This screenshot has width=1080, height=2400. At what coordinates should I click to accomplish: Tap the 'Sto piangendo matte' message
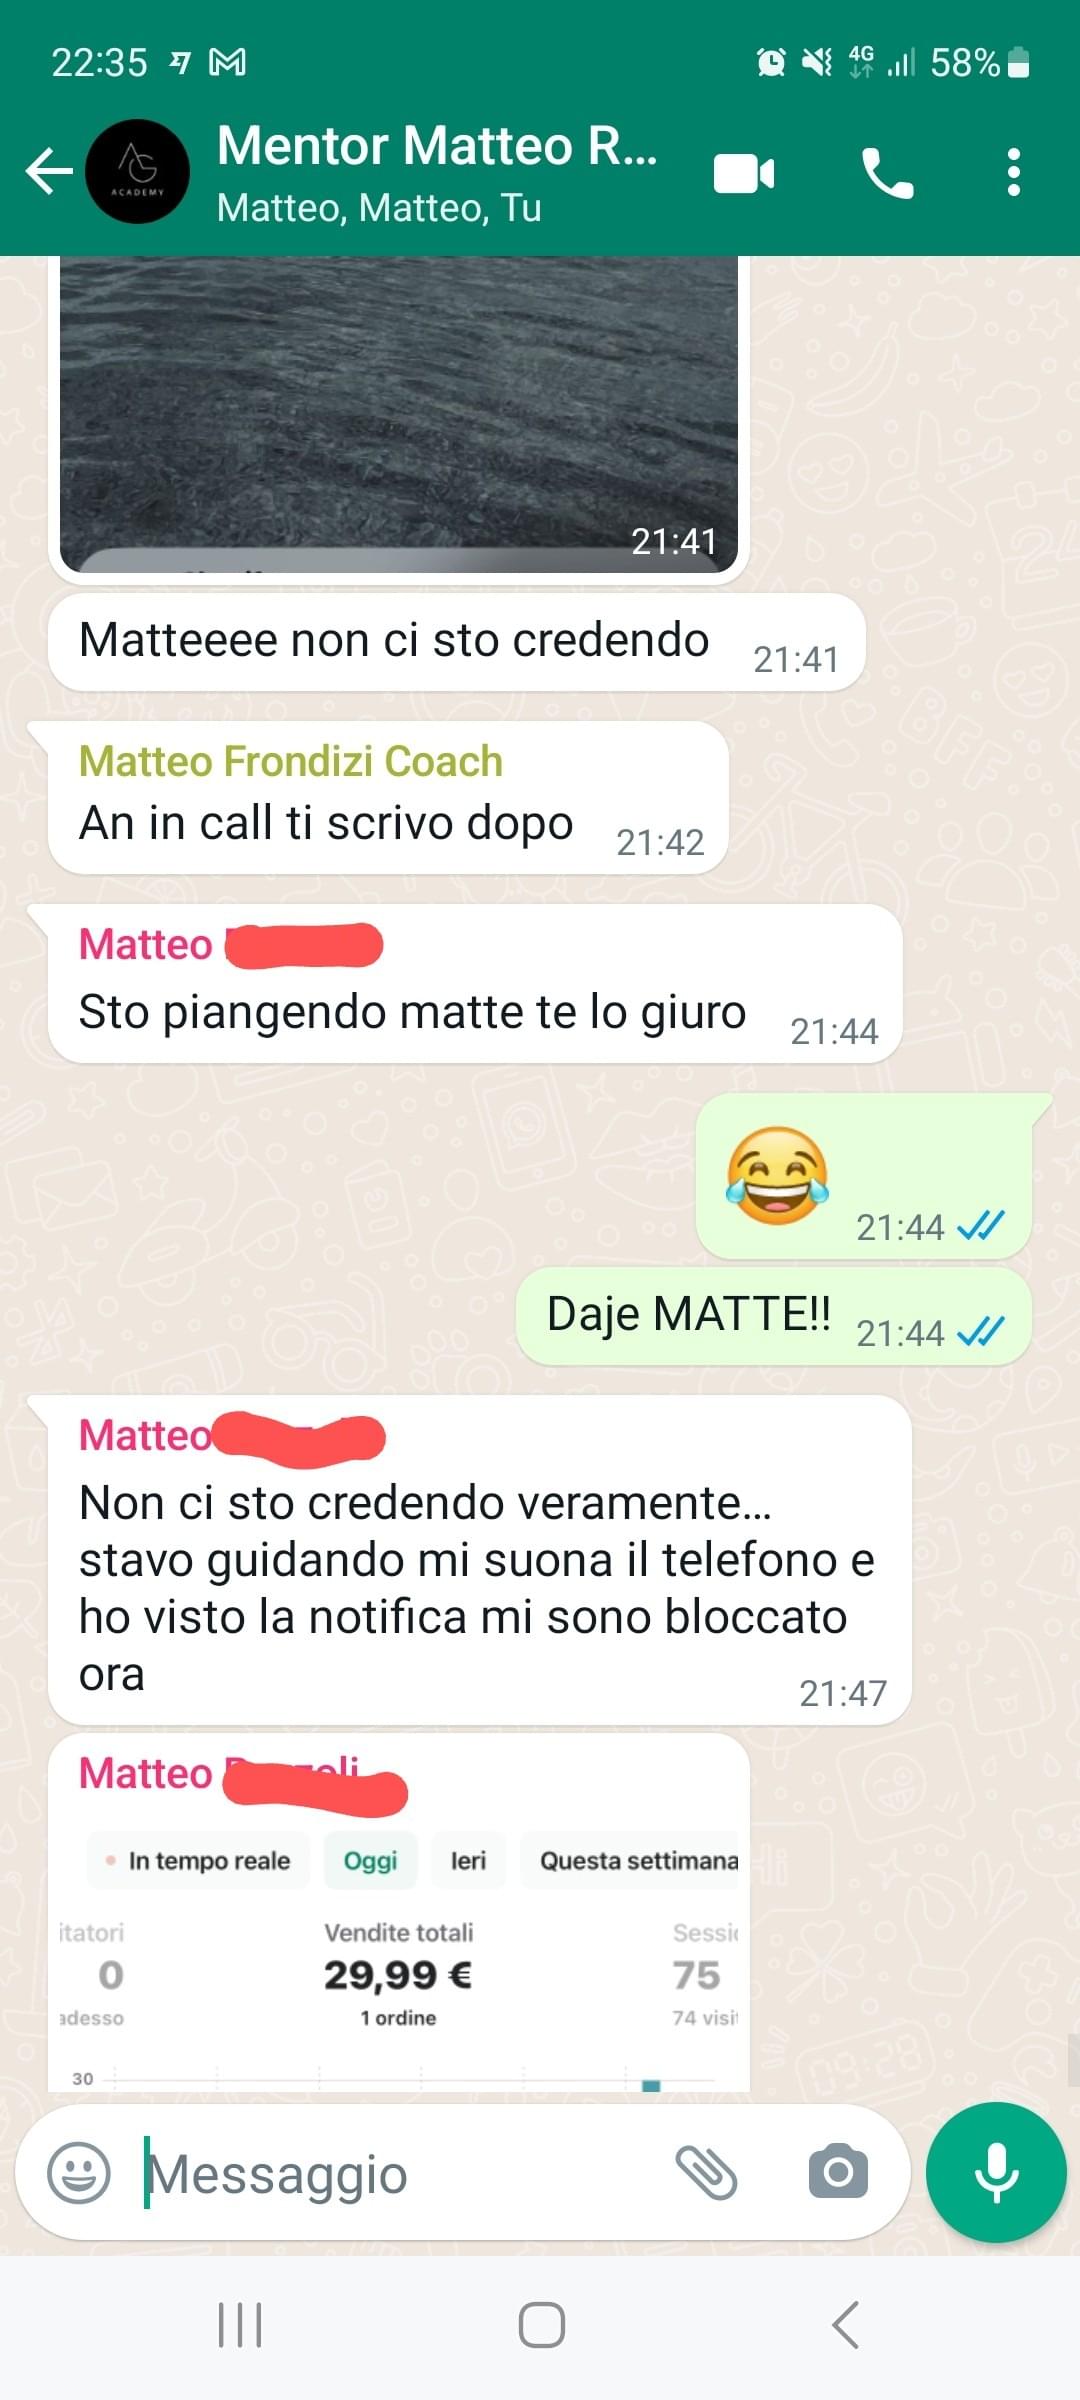click(x=475, y=984)
